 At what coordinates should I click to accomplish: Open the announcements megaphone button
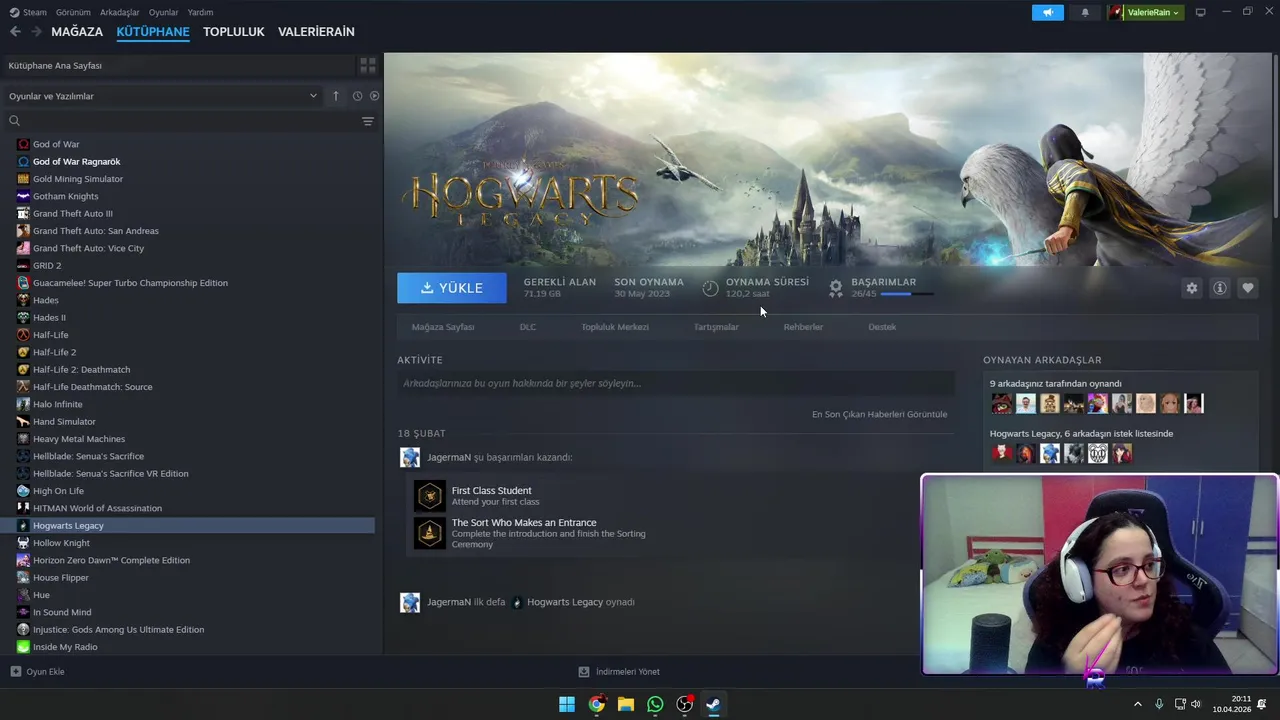pos(1047,12)
